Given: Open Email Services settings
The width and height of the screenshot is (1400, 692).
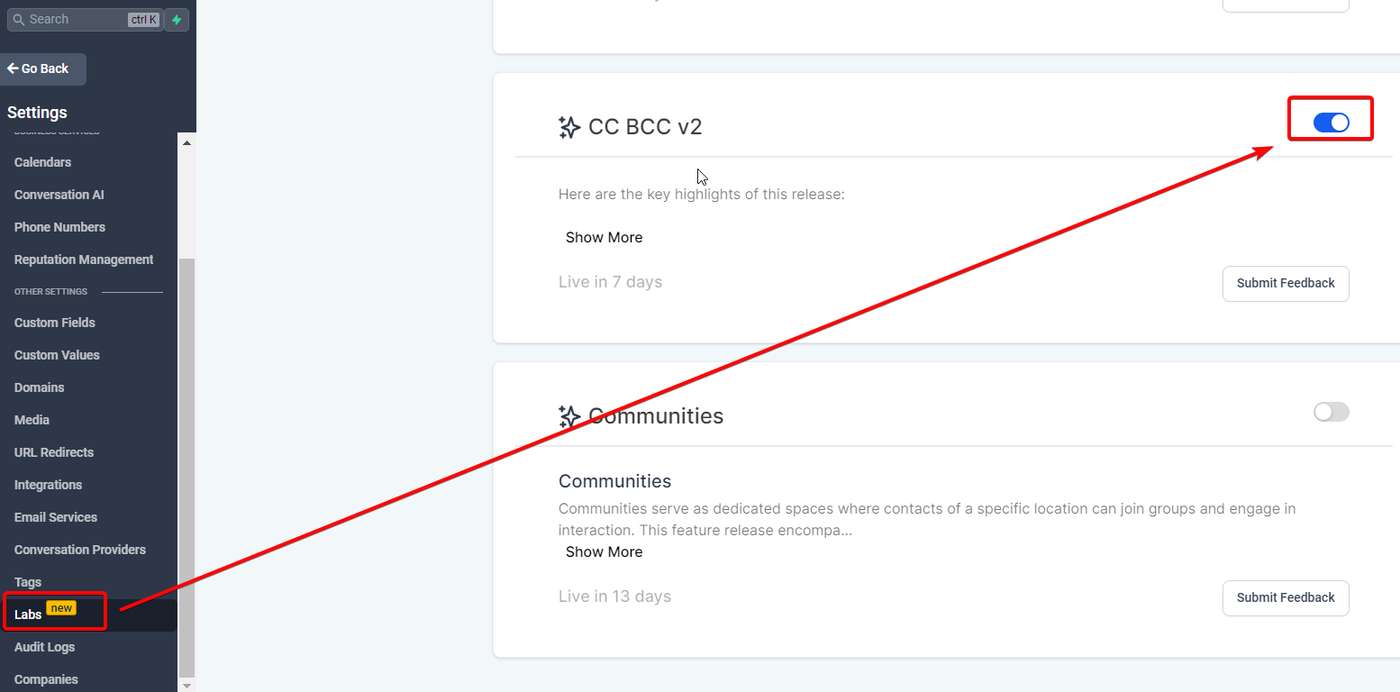Looking at the screenshot, I should point(56,517).
